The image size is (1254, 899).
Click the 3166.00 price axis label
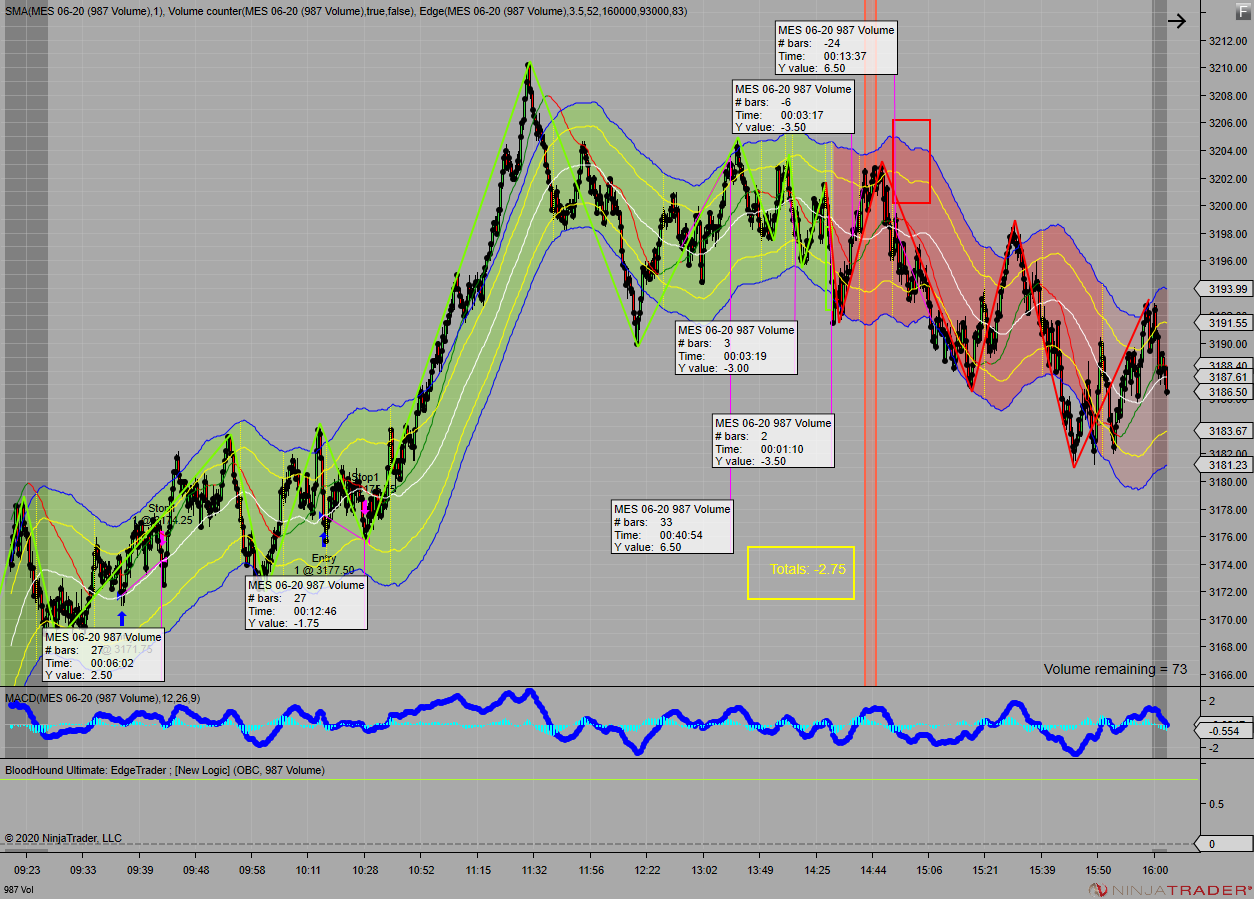point(1226,675)
